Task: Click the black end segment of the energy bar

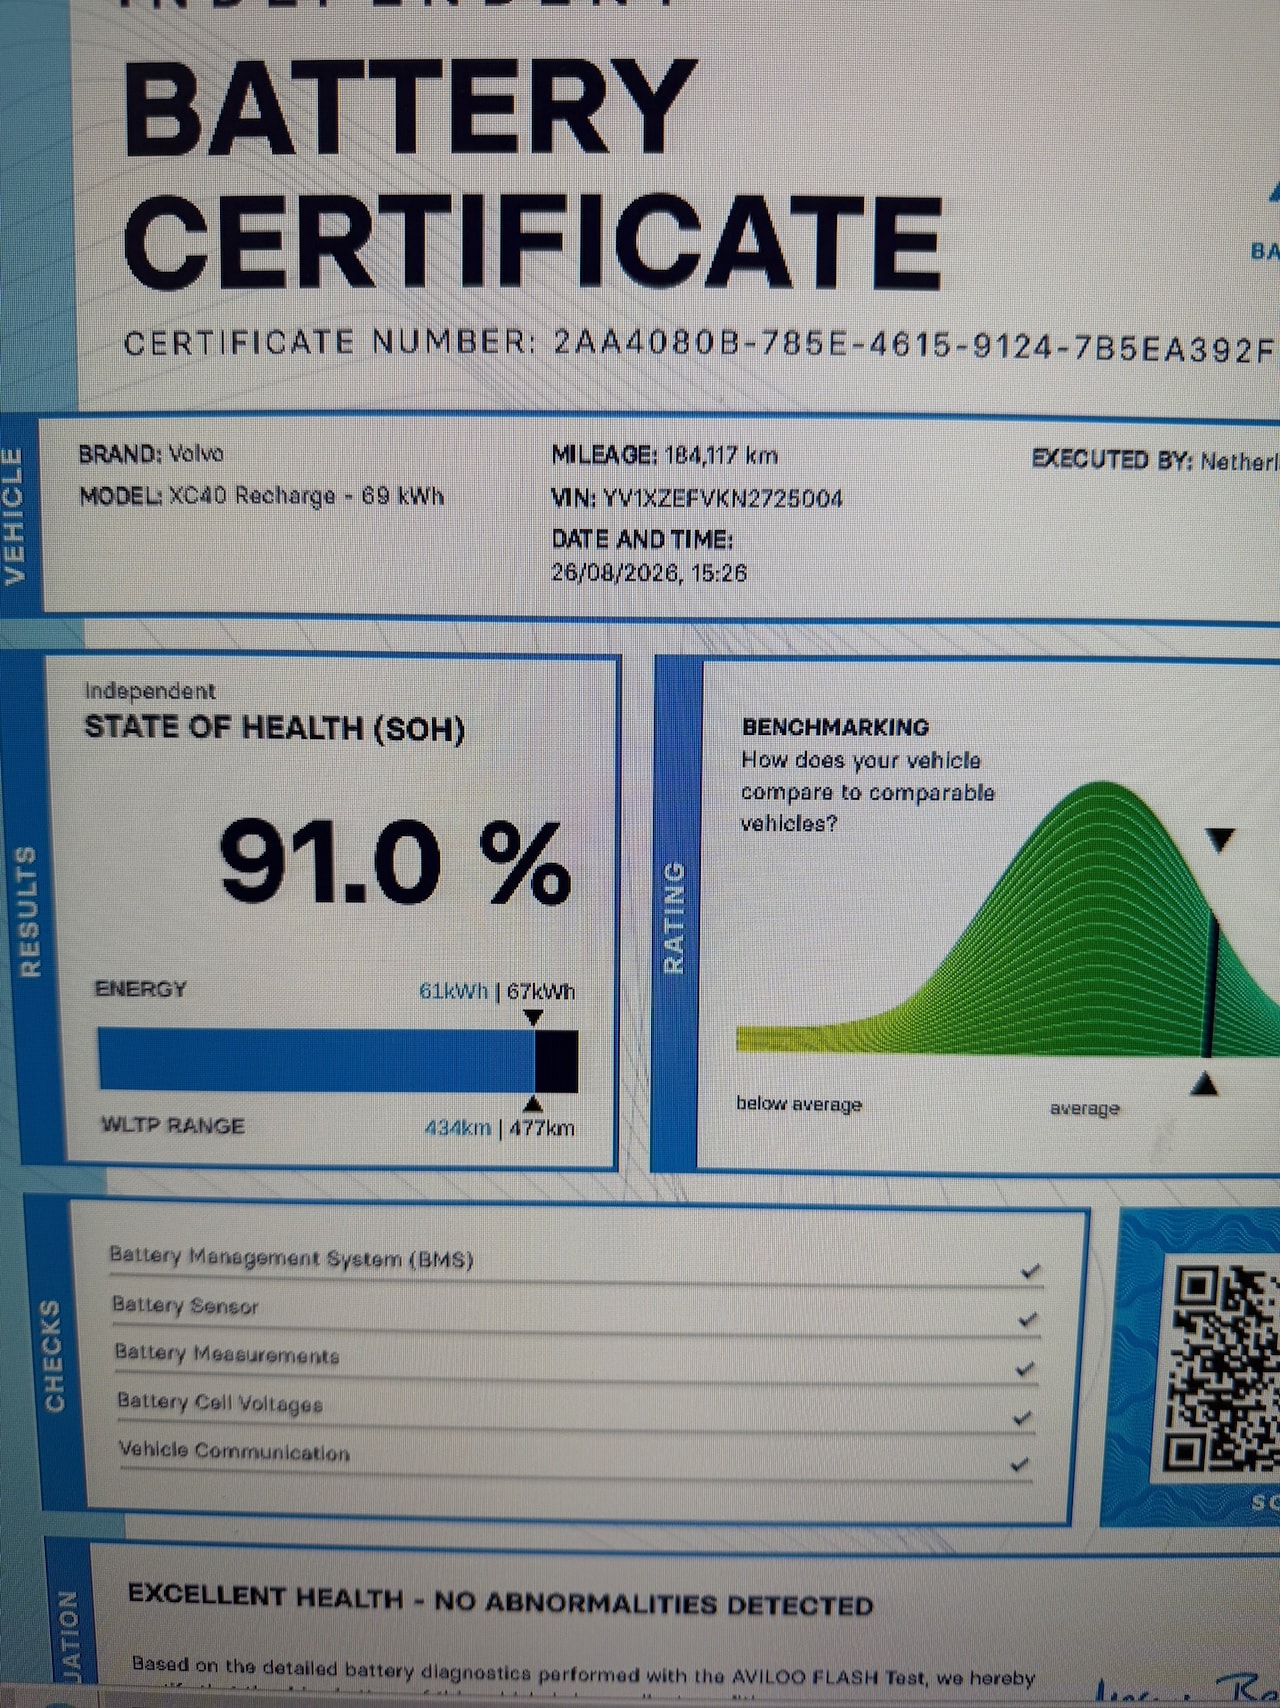Action: (556, 1061)
